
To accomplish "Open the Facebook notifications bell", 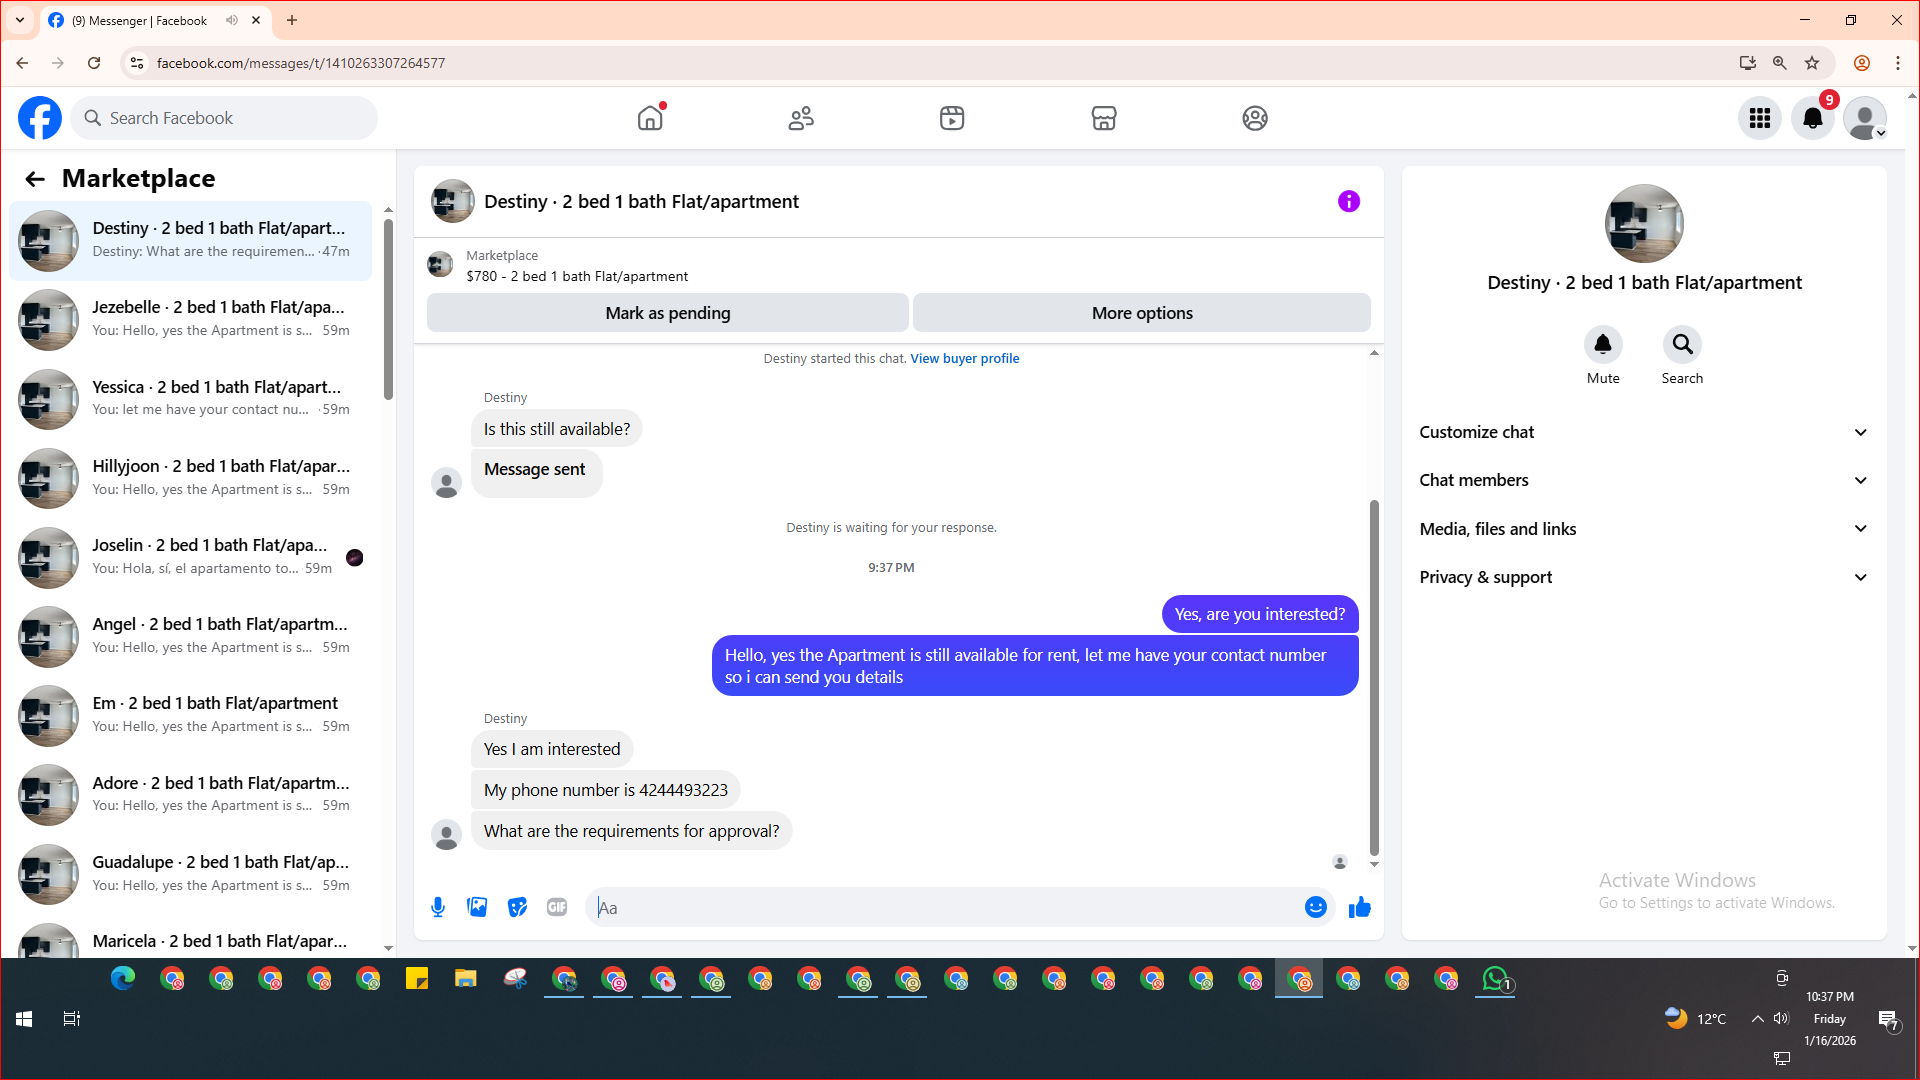I will click(x=1812, y=118).
